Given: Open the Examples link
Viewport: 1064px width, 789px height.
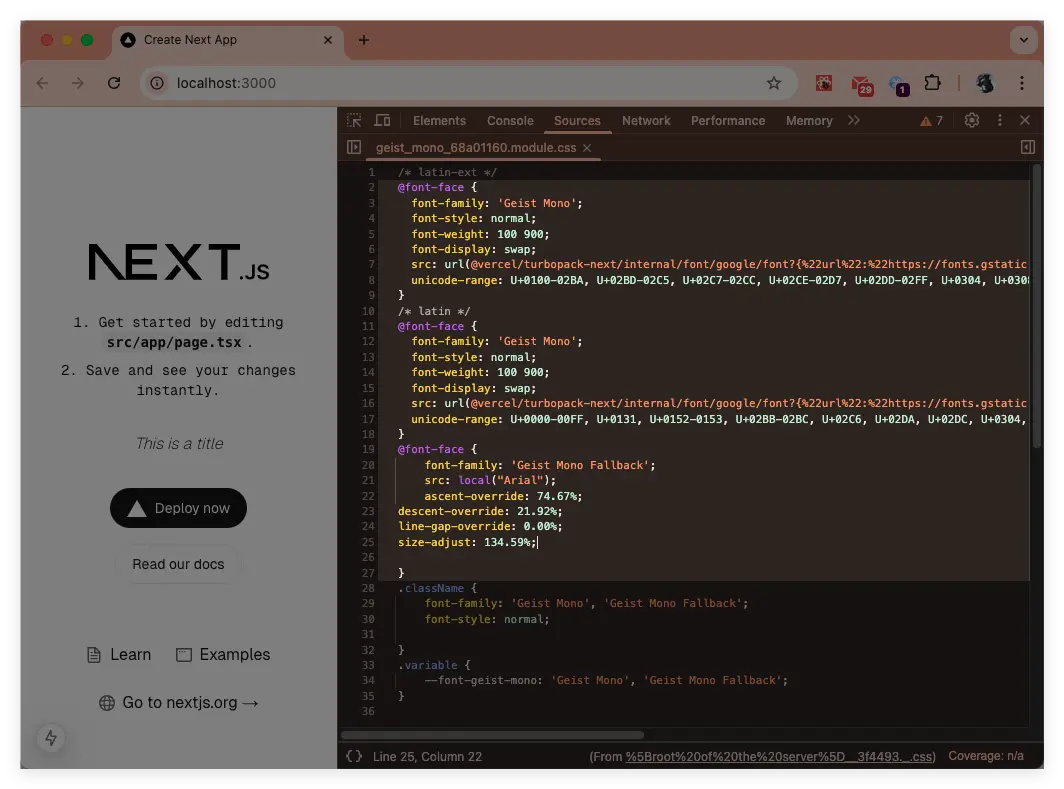Looking at the screenshot, I should (x=223, y=655).
